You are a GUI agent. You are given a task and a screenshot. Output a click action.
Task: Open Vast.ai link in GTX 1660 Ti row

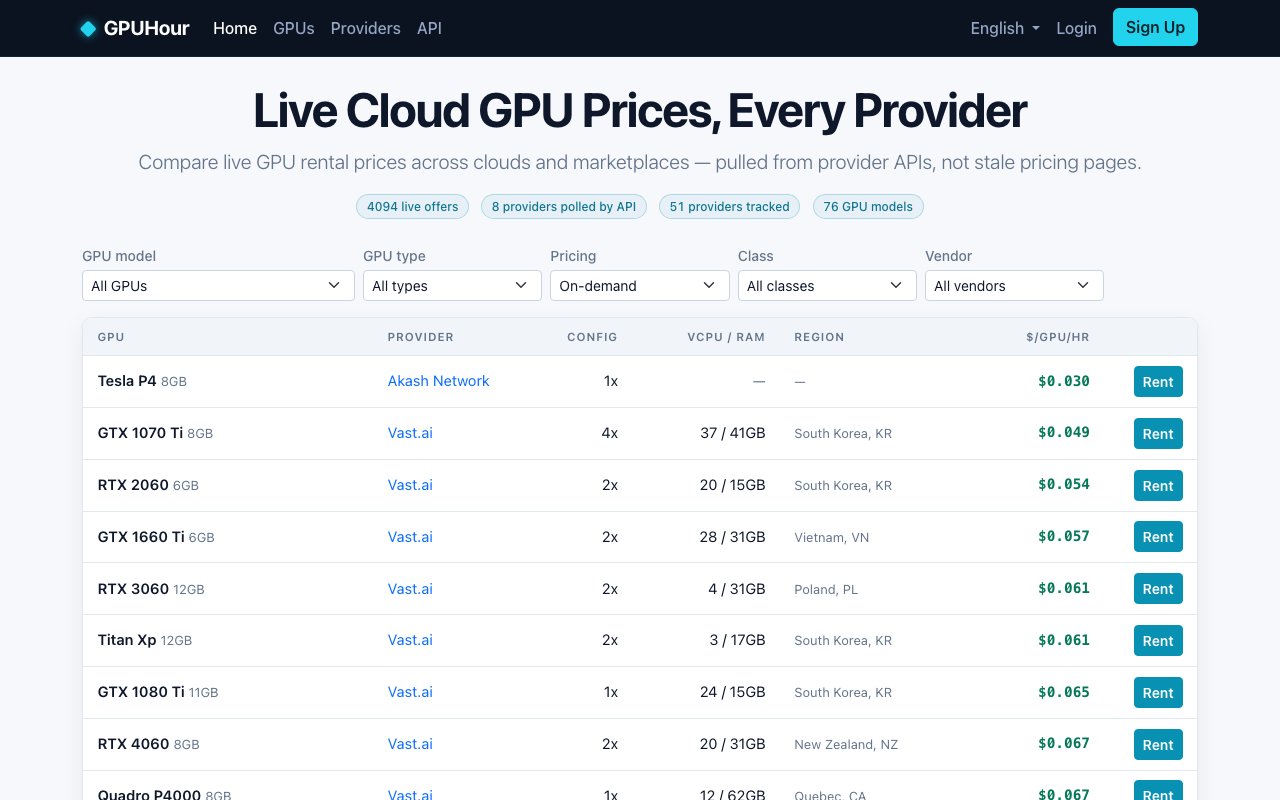click(x=410, y=537)
